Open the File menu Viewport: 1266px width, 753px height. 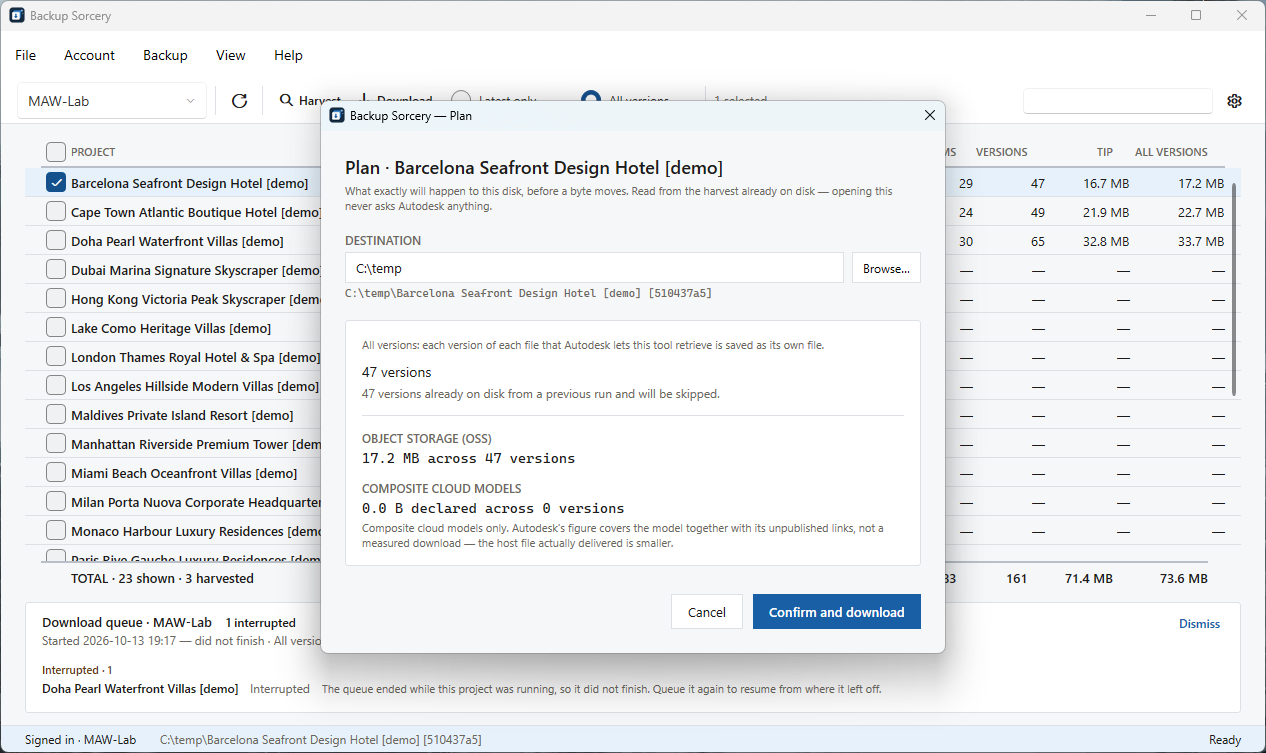coord(26,55)
